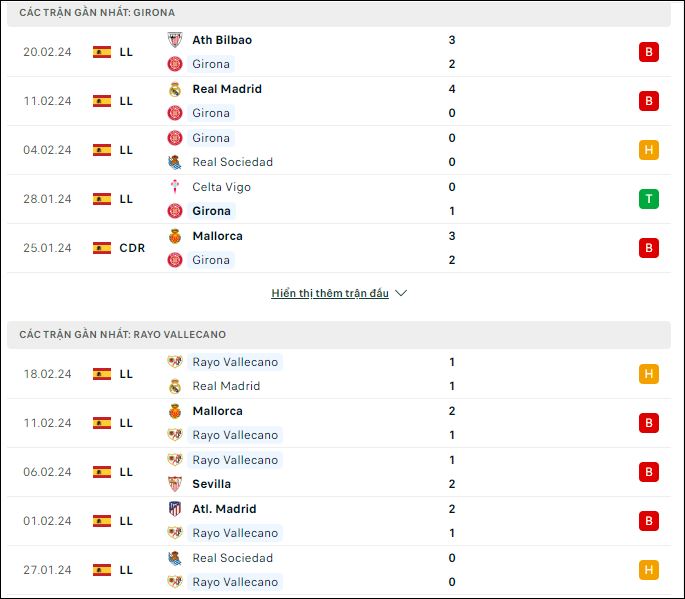Click Mallorca crest in 25.01.24 cup match
This screenshot has height=599, width=685.
click(x=175, y=236)
